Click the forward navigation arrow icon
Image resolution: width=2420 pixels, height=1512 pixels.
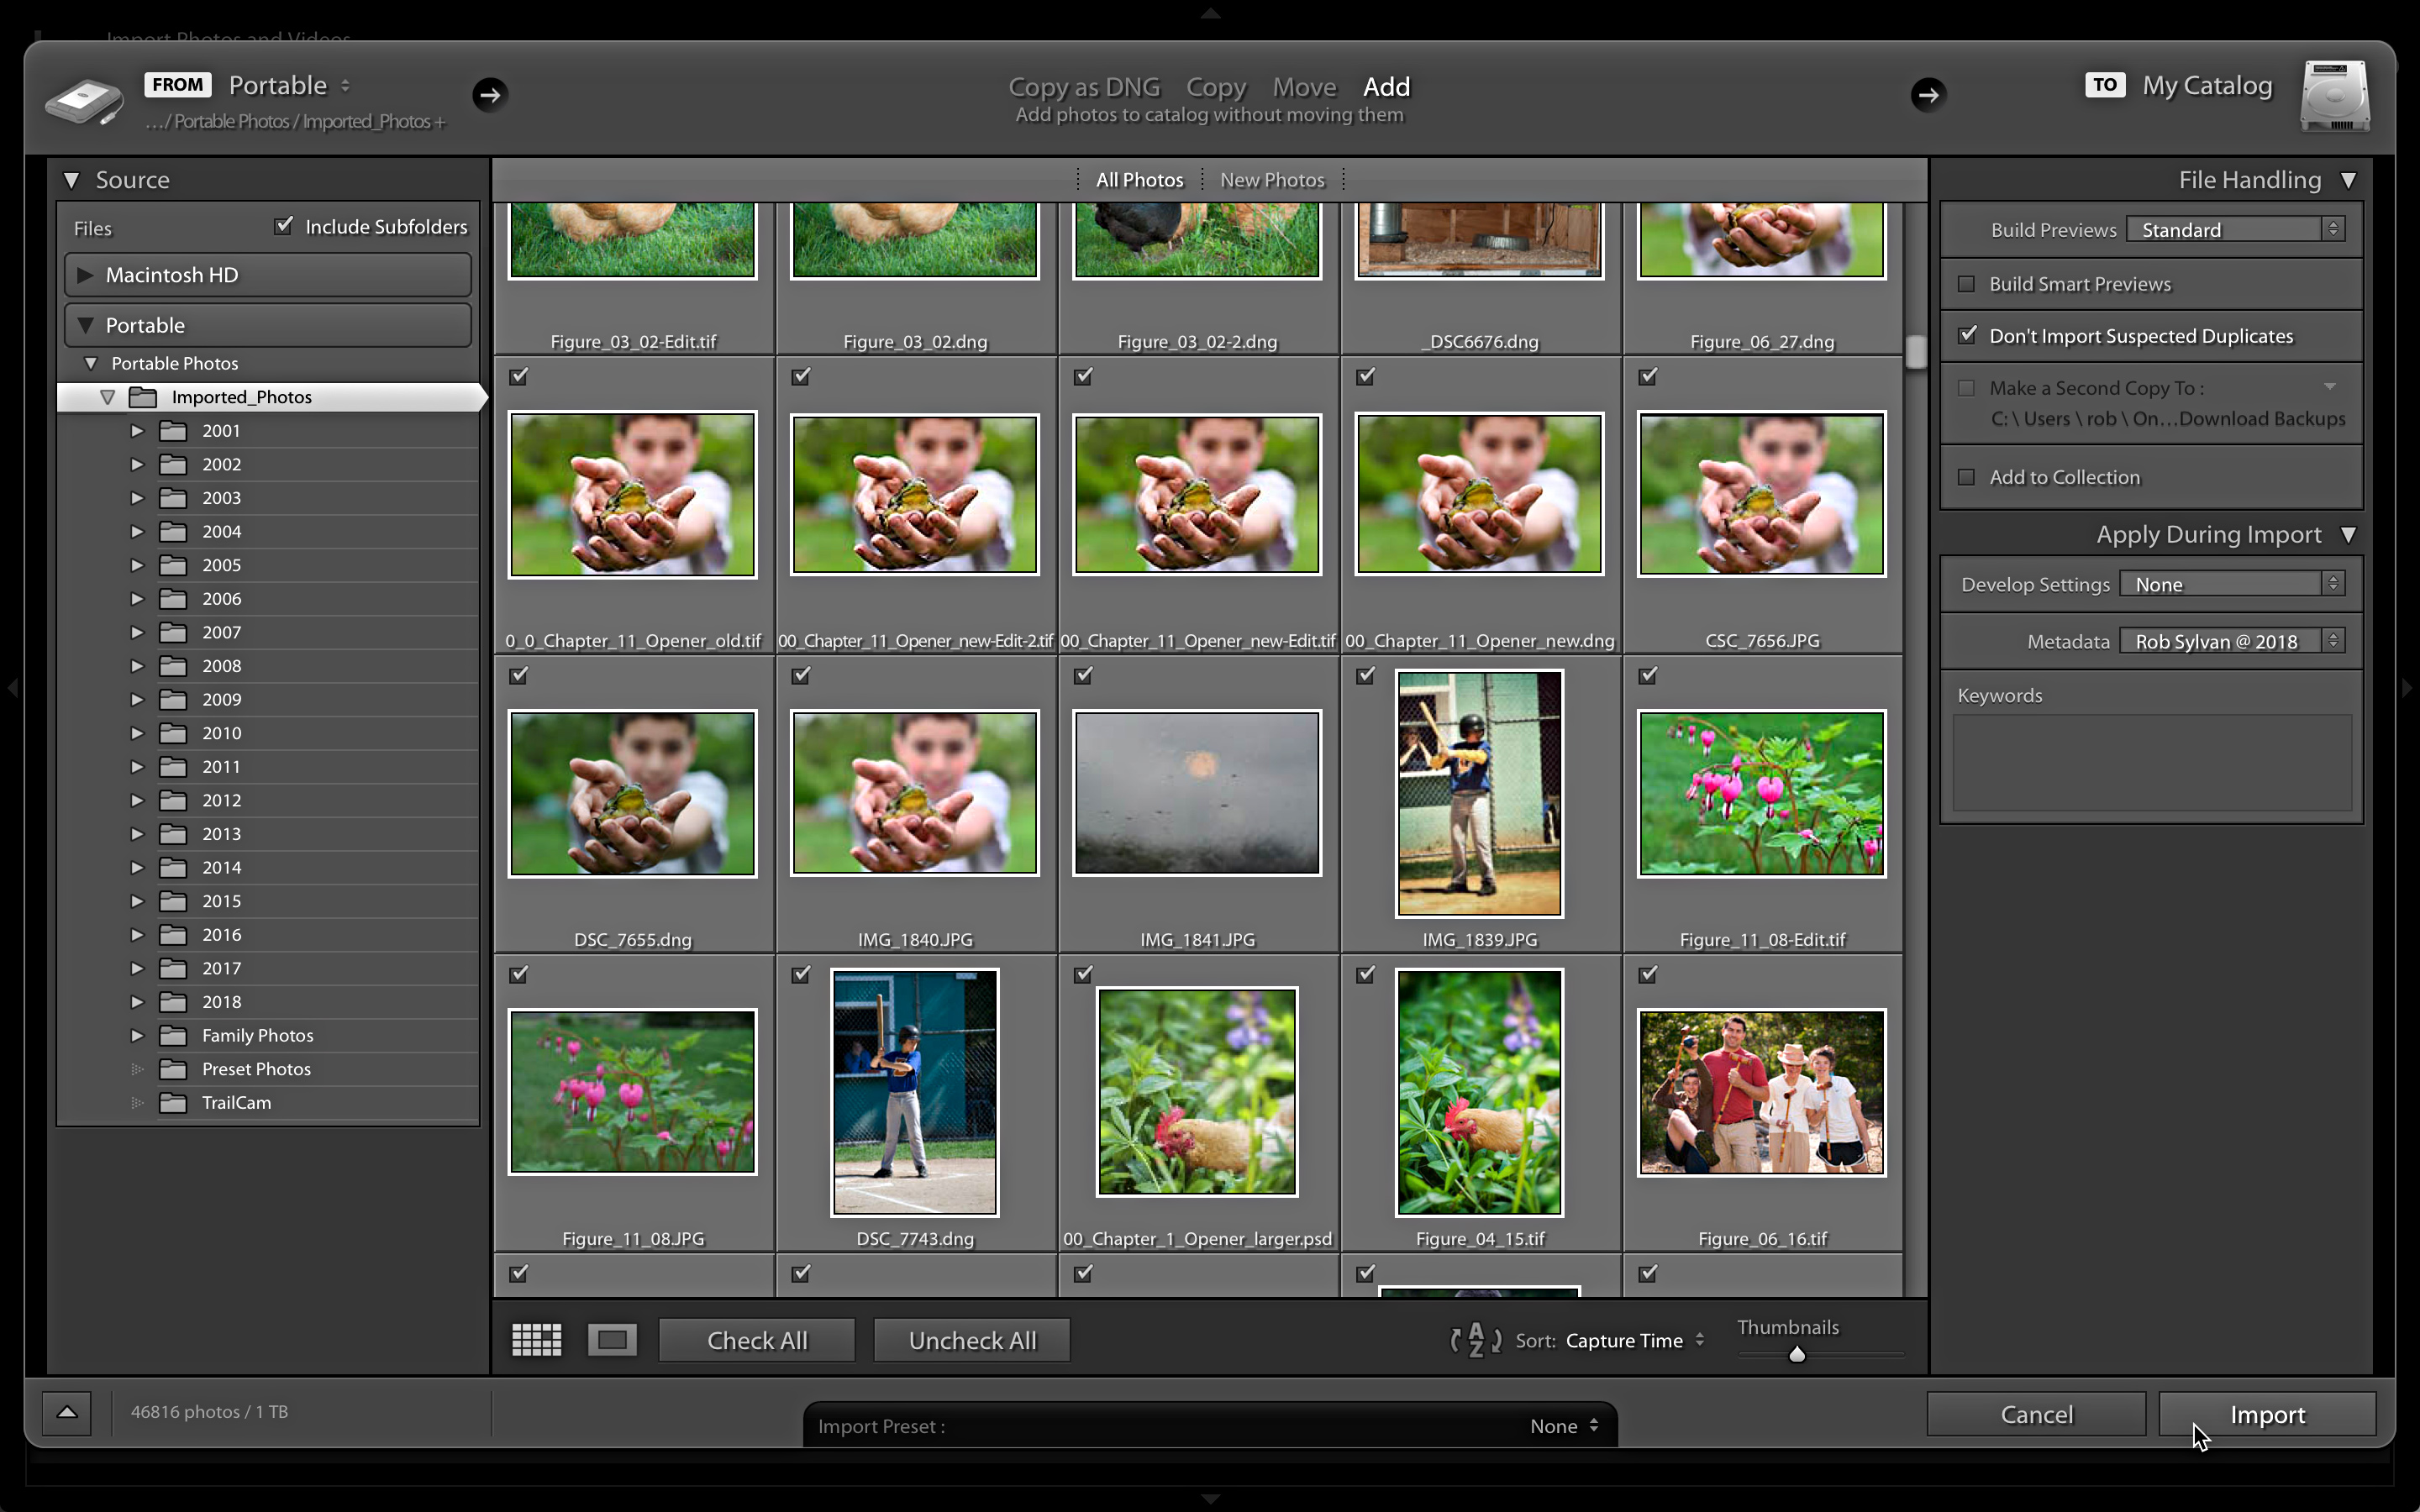(490, 94)
